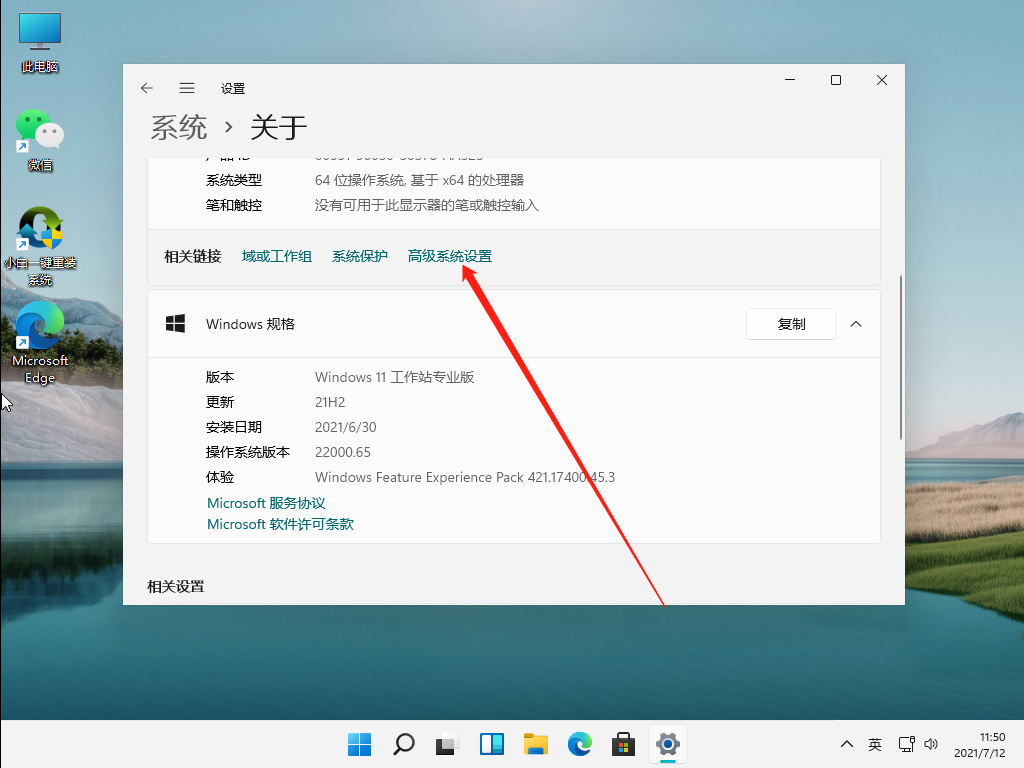Viewport: 1024px width, 768px height.
Task: Select the update value 21H2
Action: click(330, 402)
